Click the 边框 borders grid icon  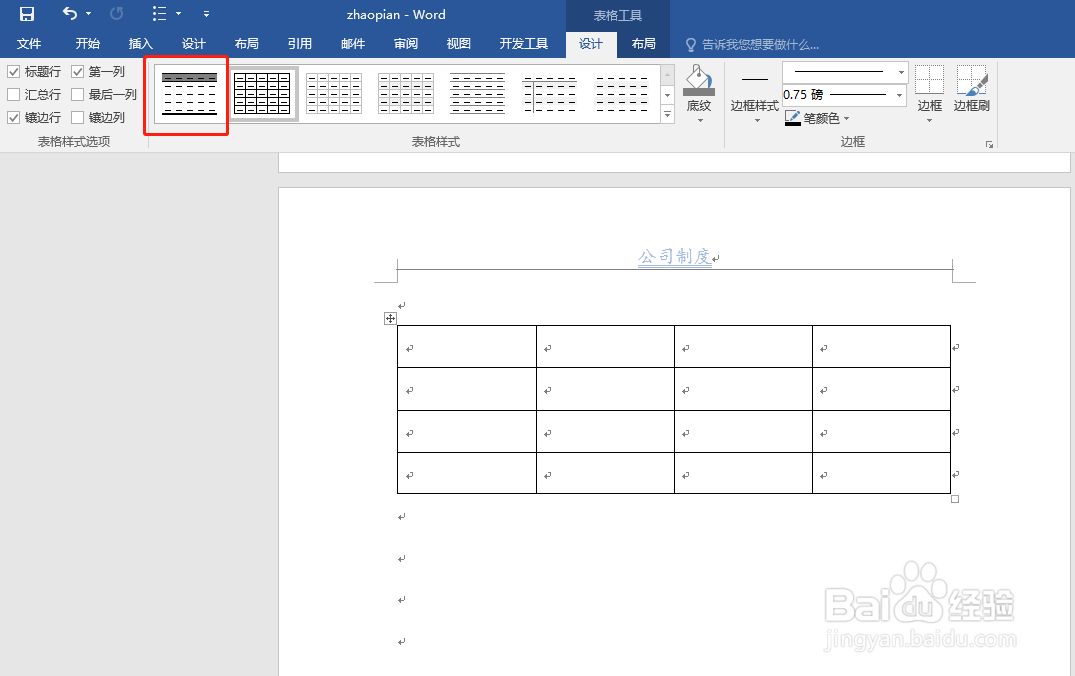930,80
